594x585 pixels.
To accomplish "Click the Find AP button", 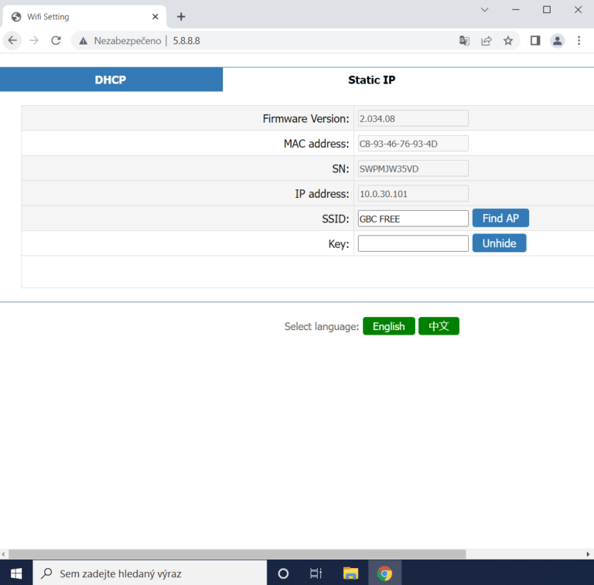I will [x=500, y=218].
